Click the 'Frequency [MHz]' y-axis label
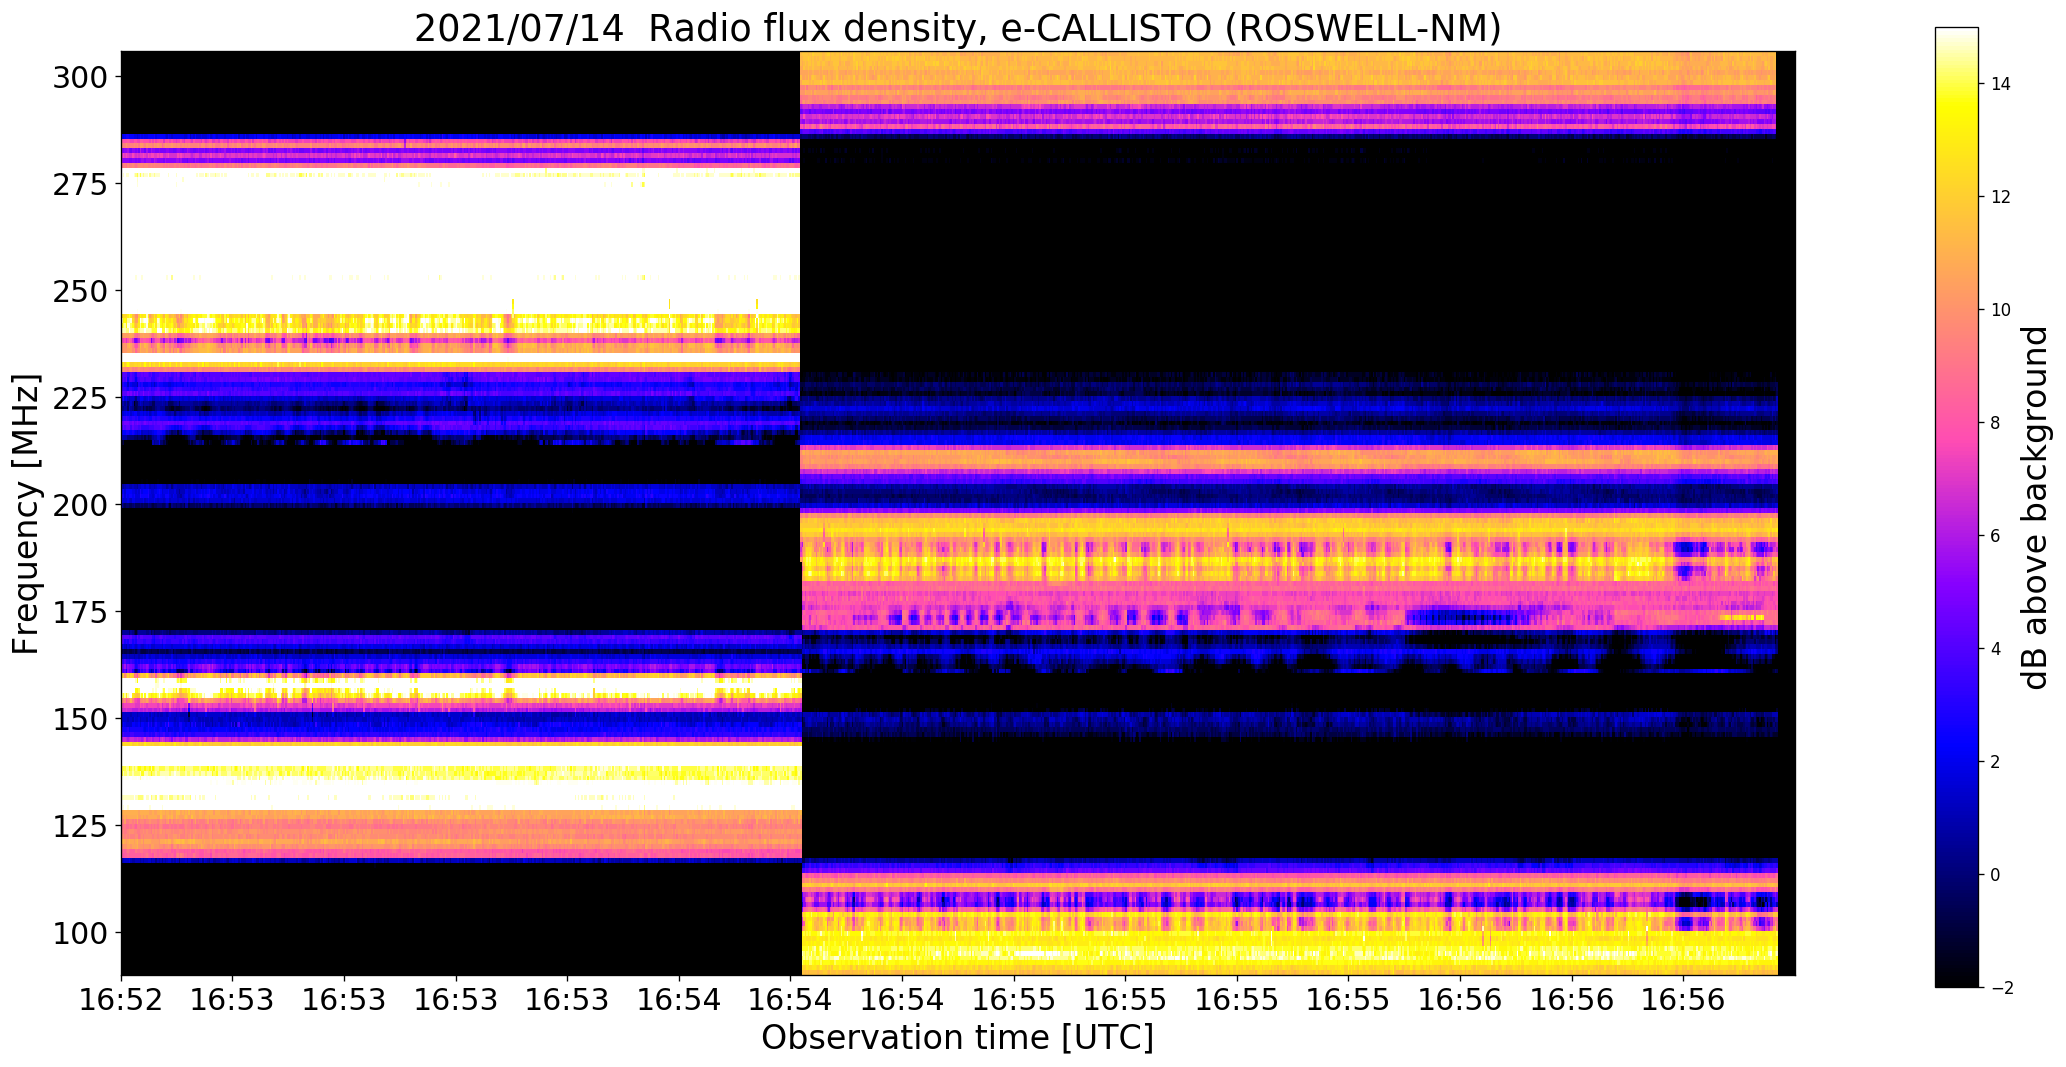Image resolution: width=2066 pixels, height=1067 pixels. coord(27,514)
